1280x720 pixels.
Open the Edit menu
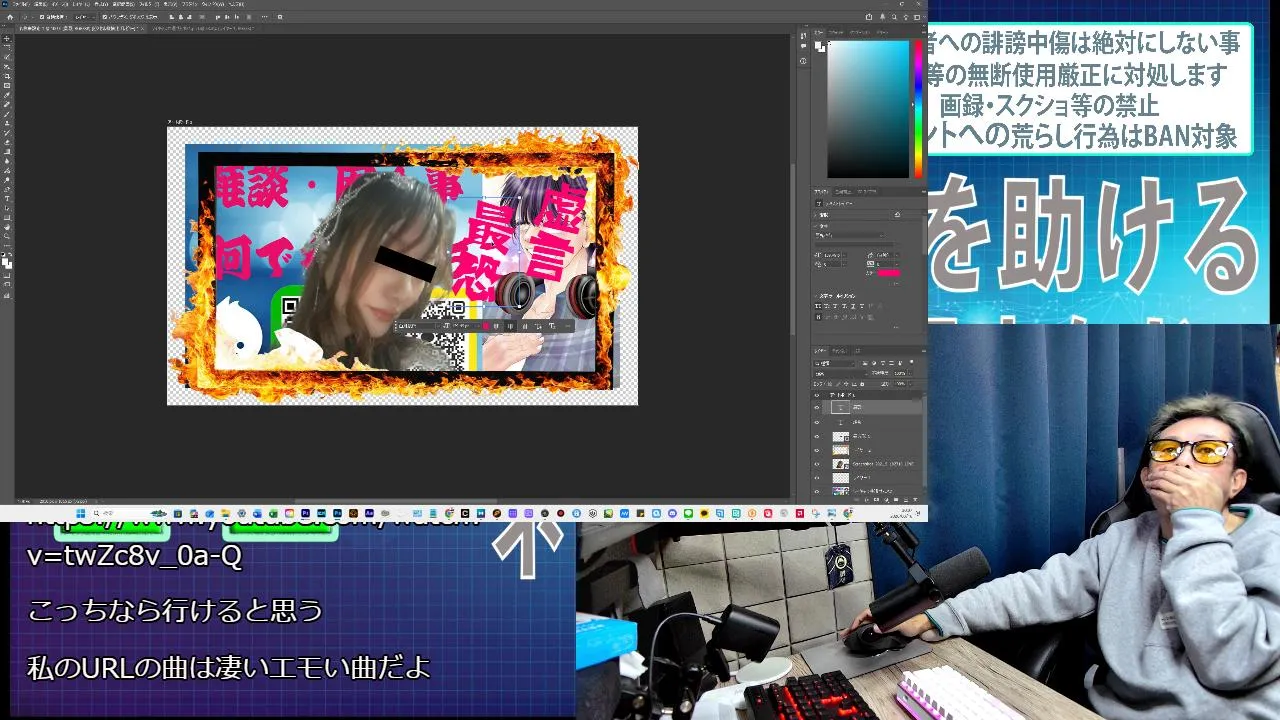[x=40, y=4]
